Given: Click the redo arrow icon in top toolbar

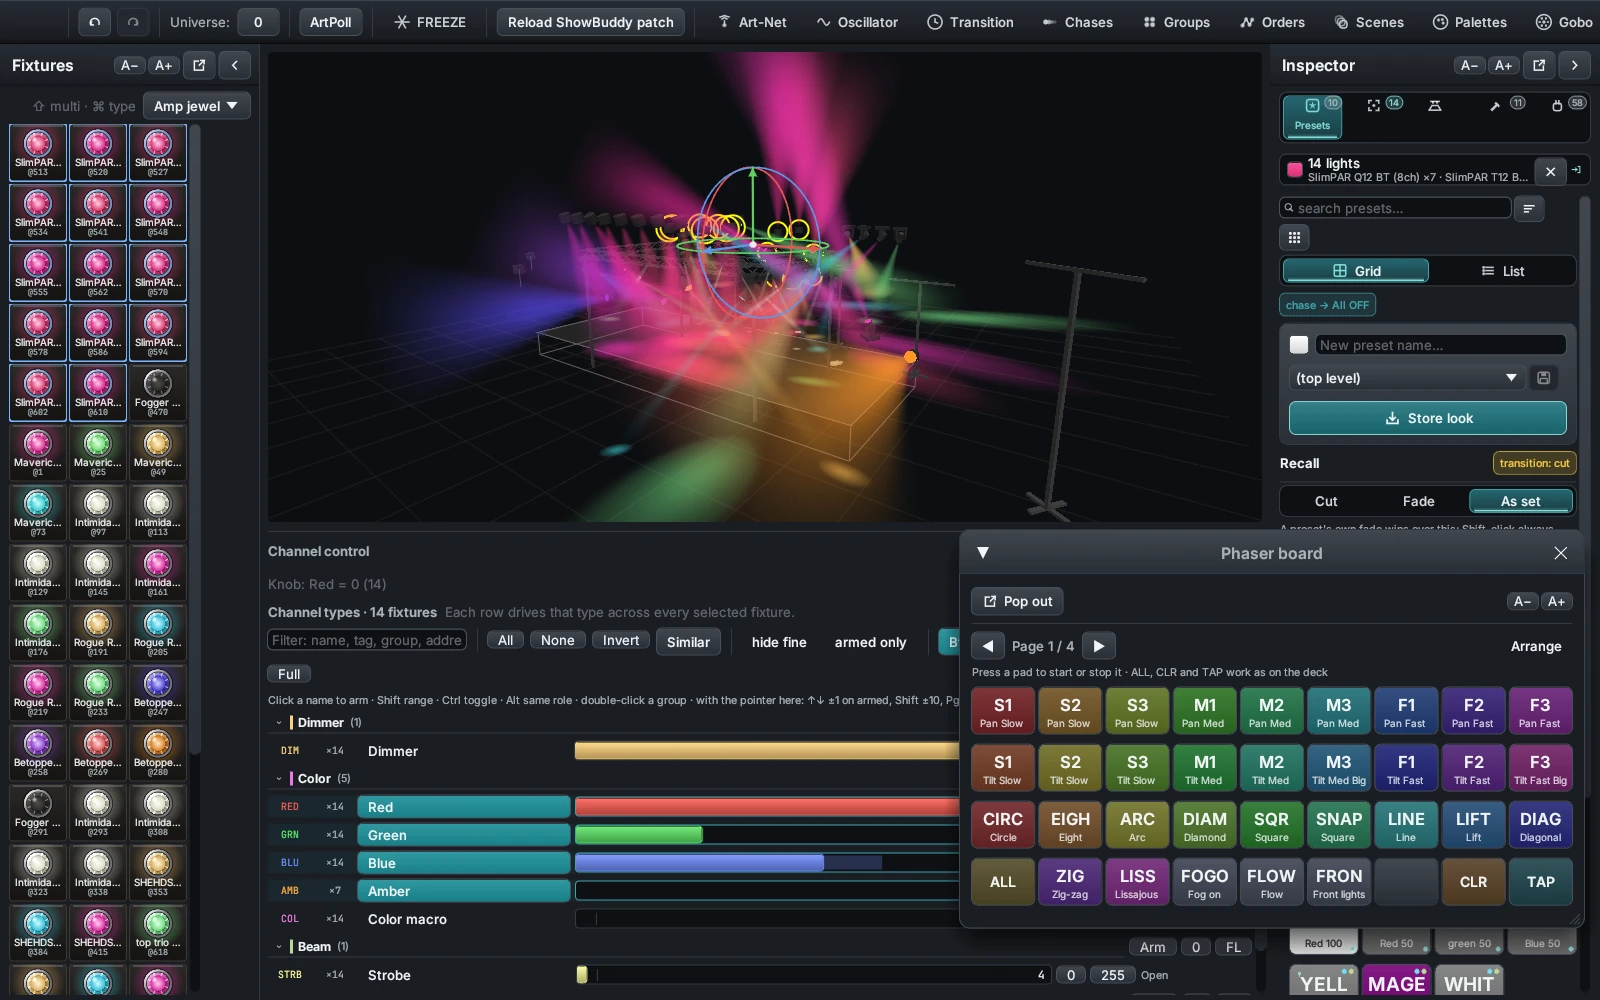Looking at the screenshot, I should pos(133,22).
